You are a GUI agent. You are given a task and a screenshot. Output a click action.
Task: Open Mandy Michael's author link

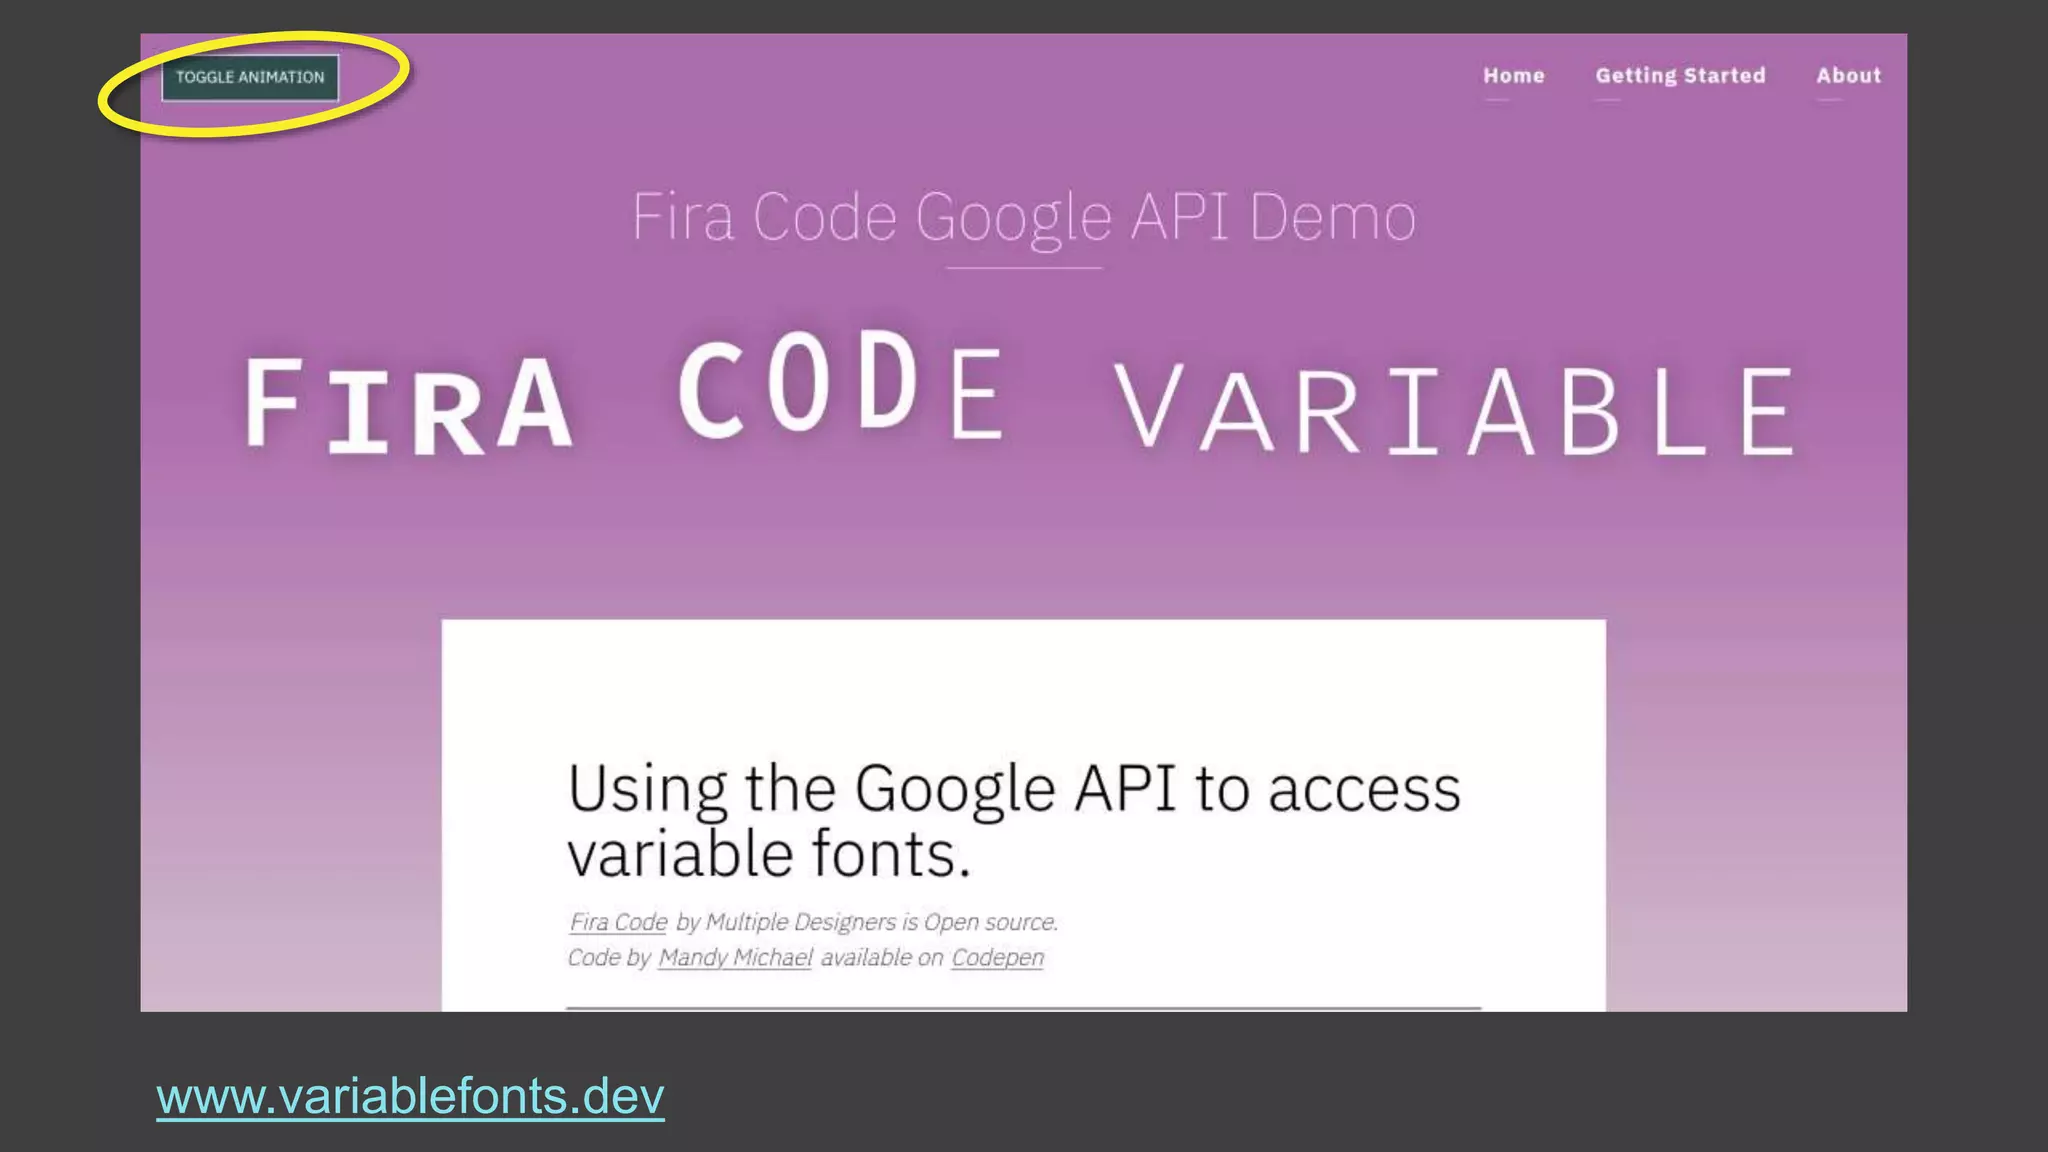coord(735,958)
